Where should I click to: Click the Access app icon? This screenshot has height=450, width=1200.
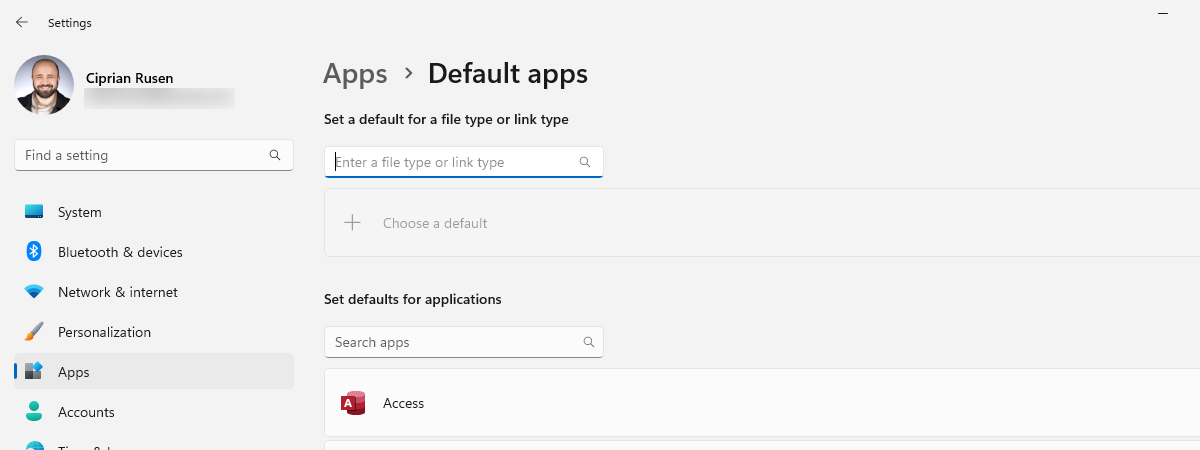[x=353, y=403]
